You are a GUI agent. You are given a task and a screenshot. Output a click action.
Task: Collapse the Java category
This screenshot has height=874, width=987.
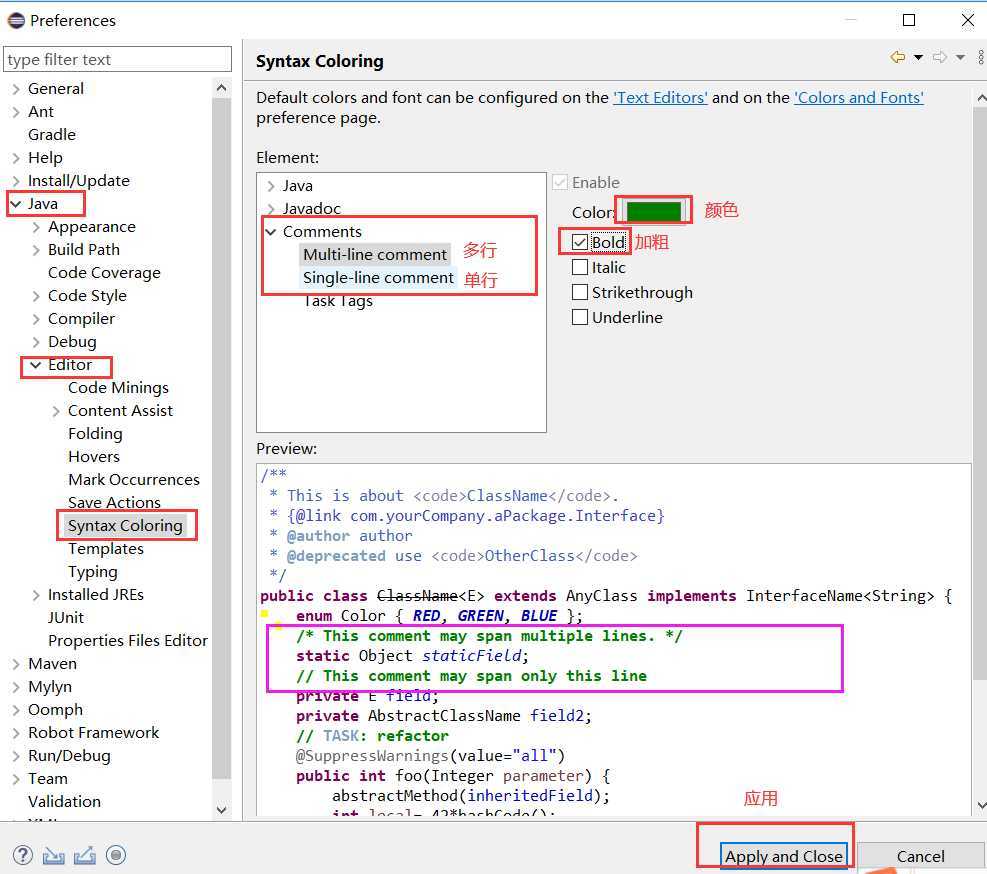[16, 204]
